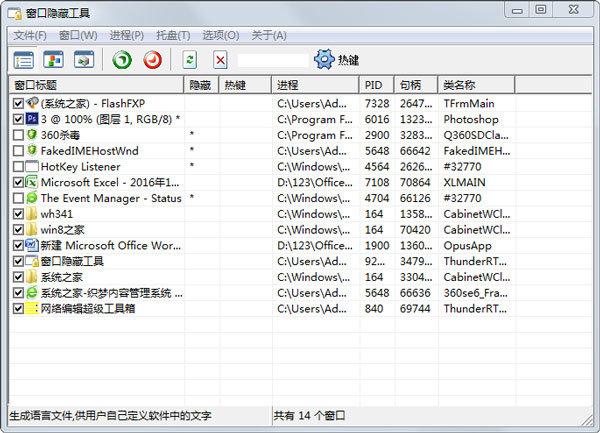Image resolution: width=600 pixels, height=433 pixels.
Task: Click the Photoshop Ps row icon
Action: pyautogui.click(x=32, y=119)
